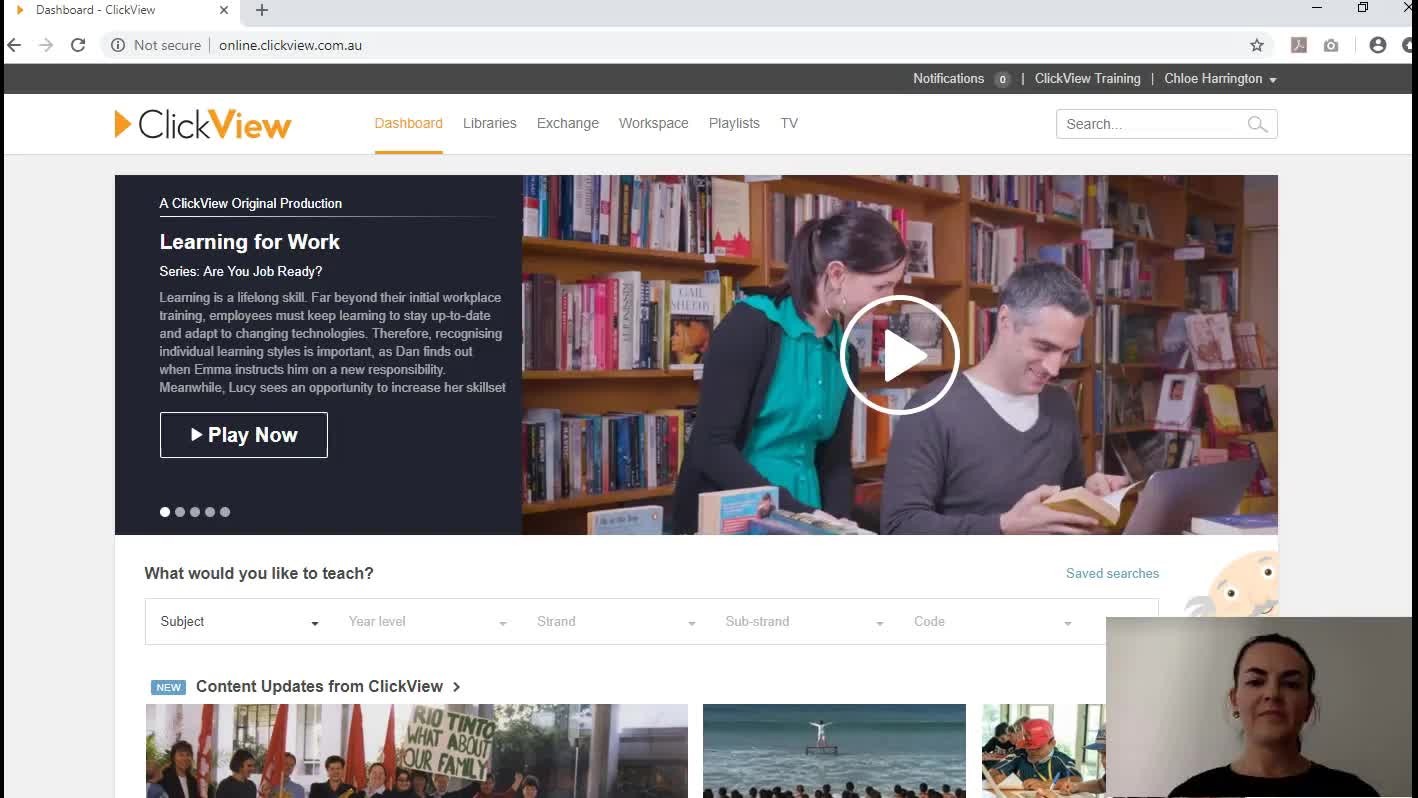Viewport: 1418px width, 798px height.
Task: Open a new browser tab
Action: (x=262, y=10)
